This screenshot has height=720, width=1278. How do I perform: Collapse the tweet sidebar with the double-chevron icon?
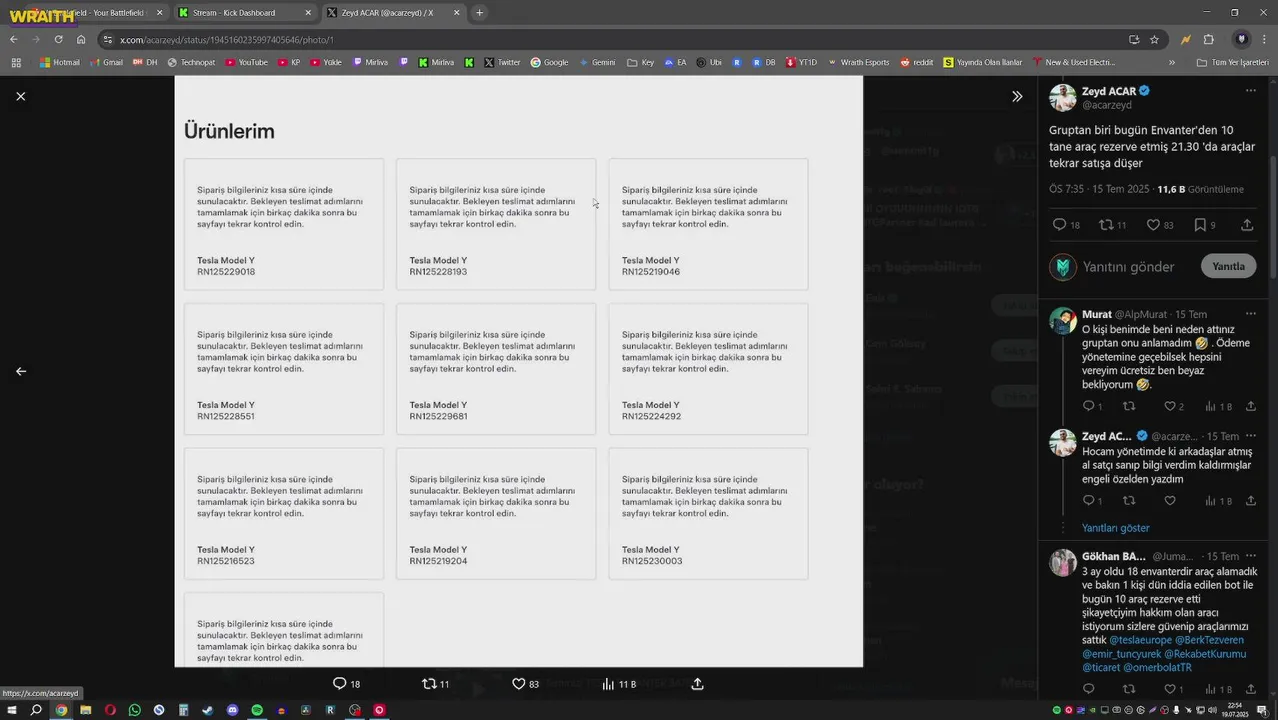click(x=1017, y=96)
